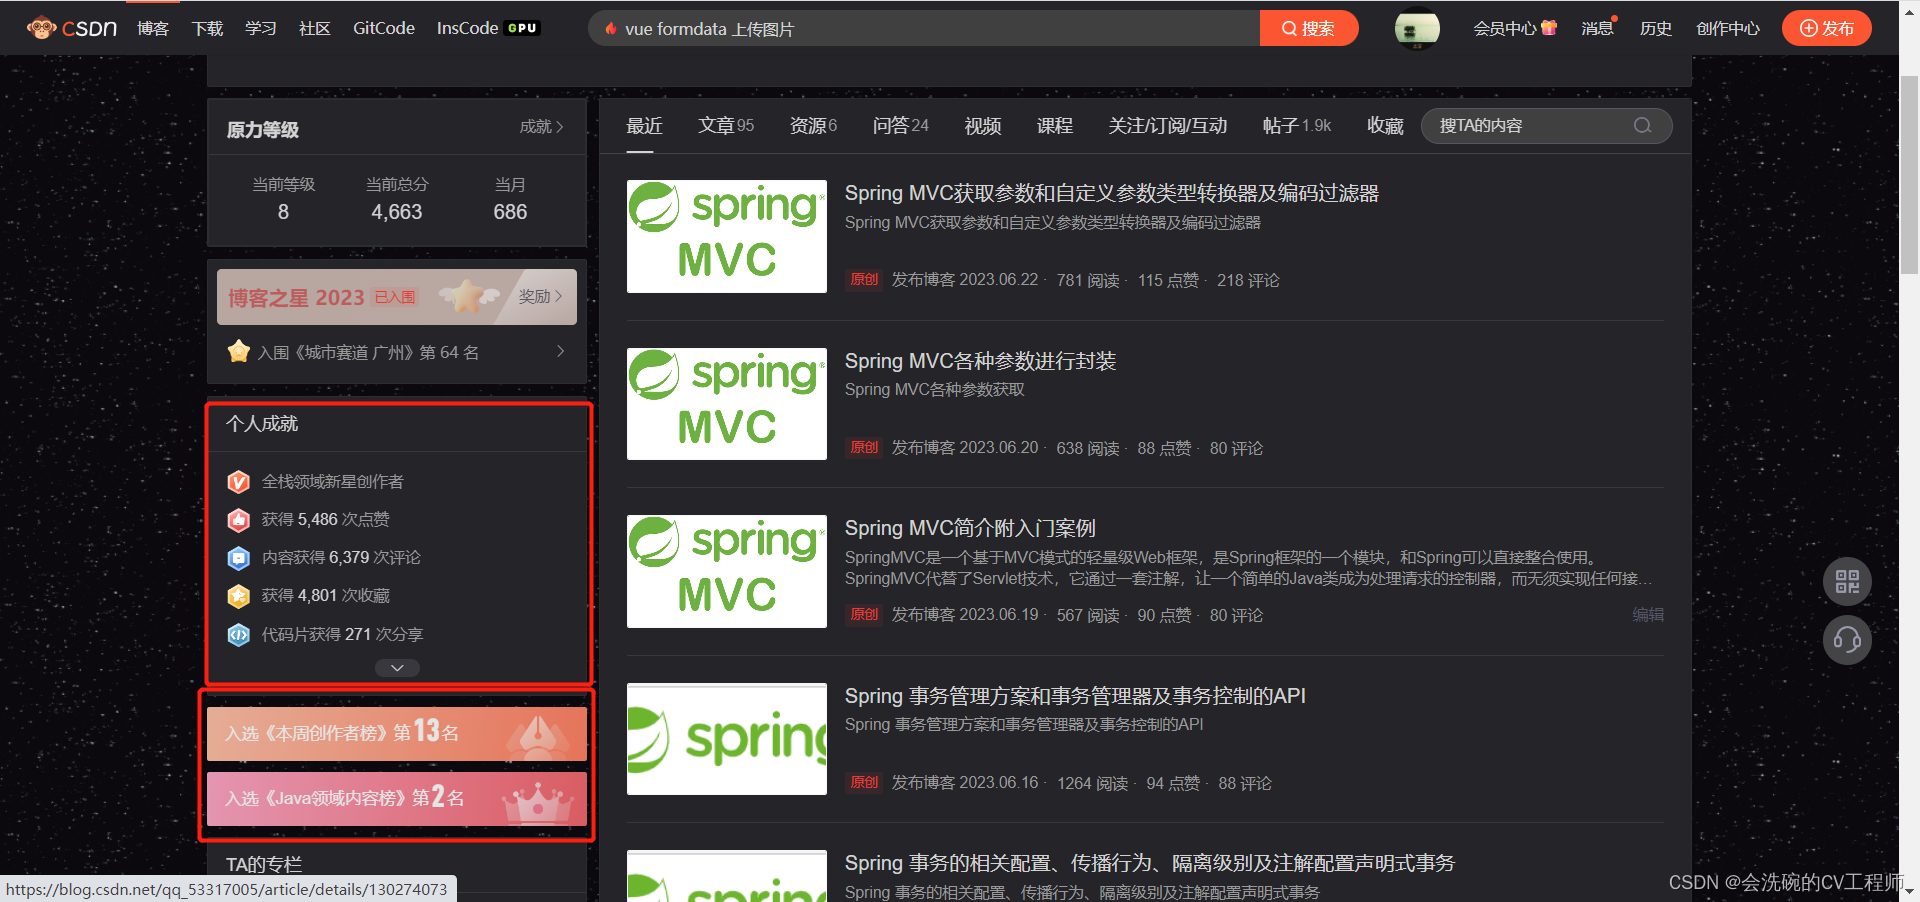The width and height of the screenshot is (1920, 902).
Task: Click the star icon beside 入围城市赛道
Action: pyautogui.click(x=239, y=352)
